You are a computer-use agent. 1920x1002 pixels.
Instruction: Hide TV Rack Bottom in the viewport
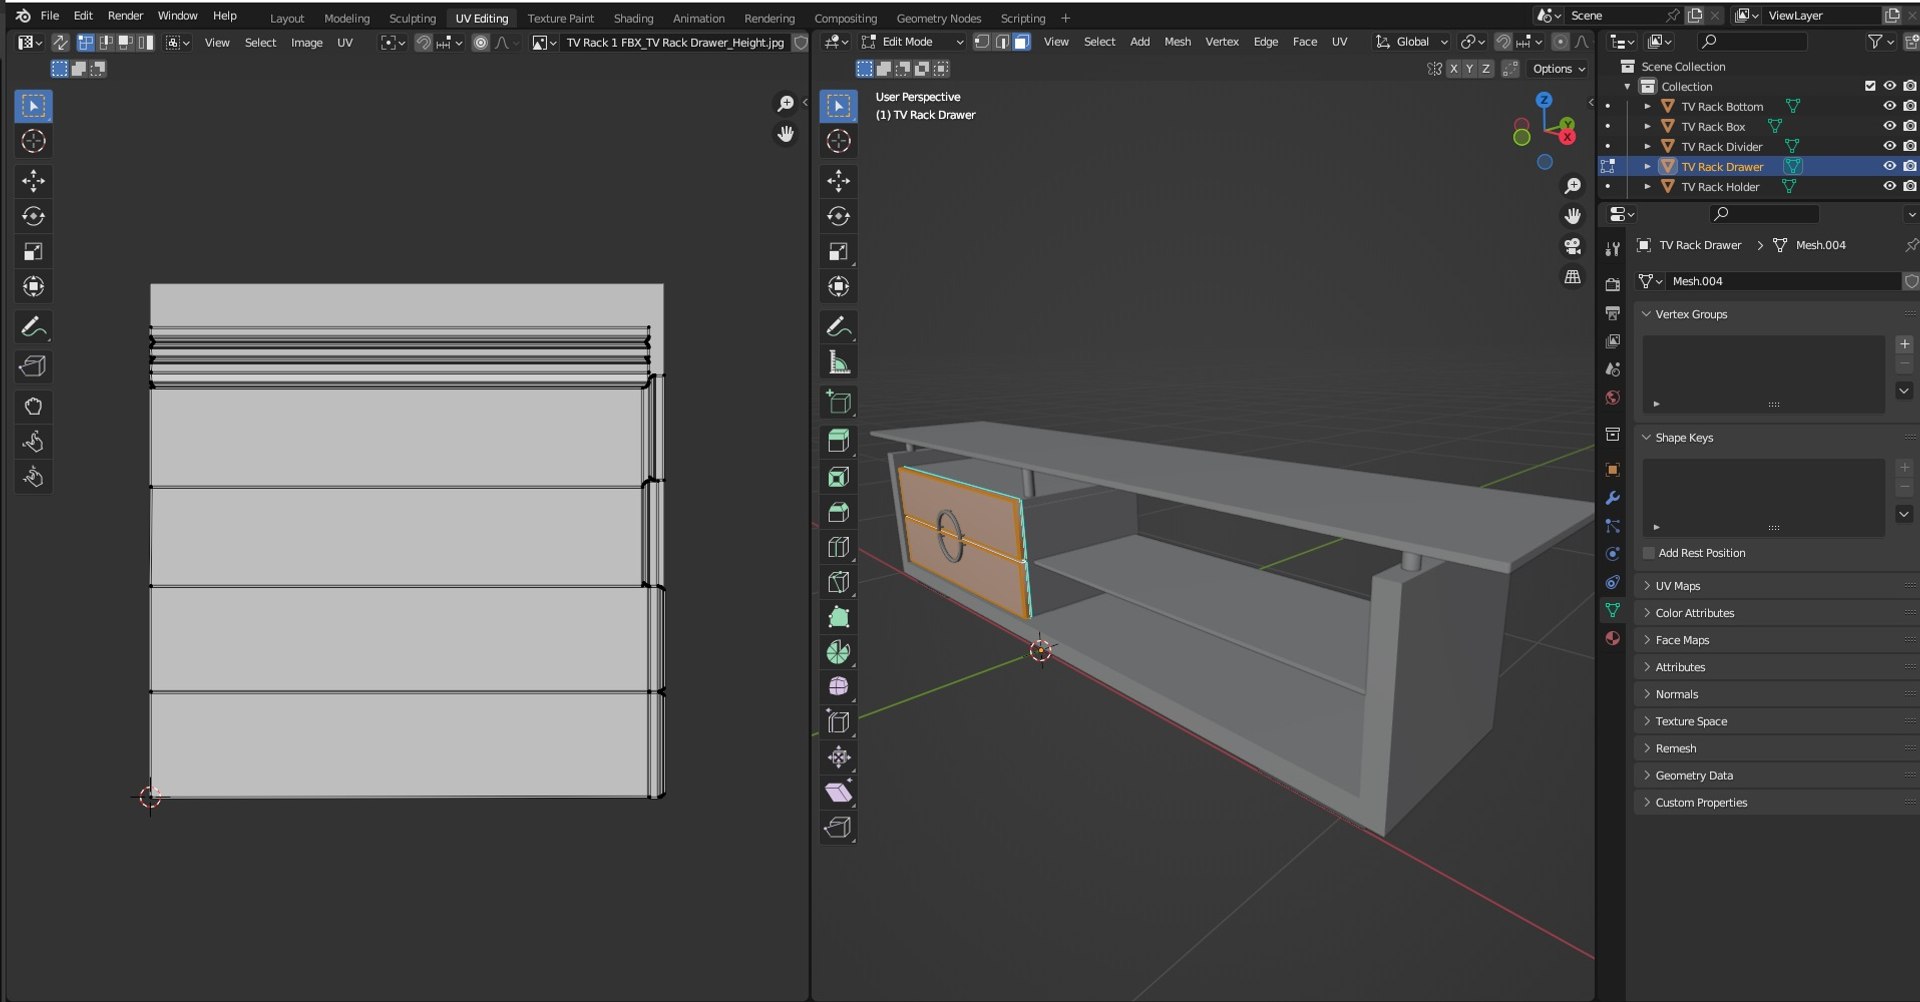[1889, 106]
